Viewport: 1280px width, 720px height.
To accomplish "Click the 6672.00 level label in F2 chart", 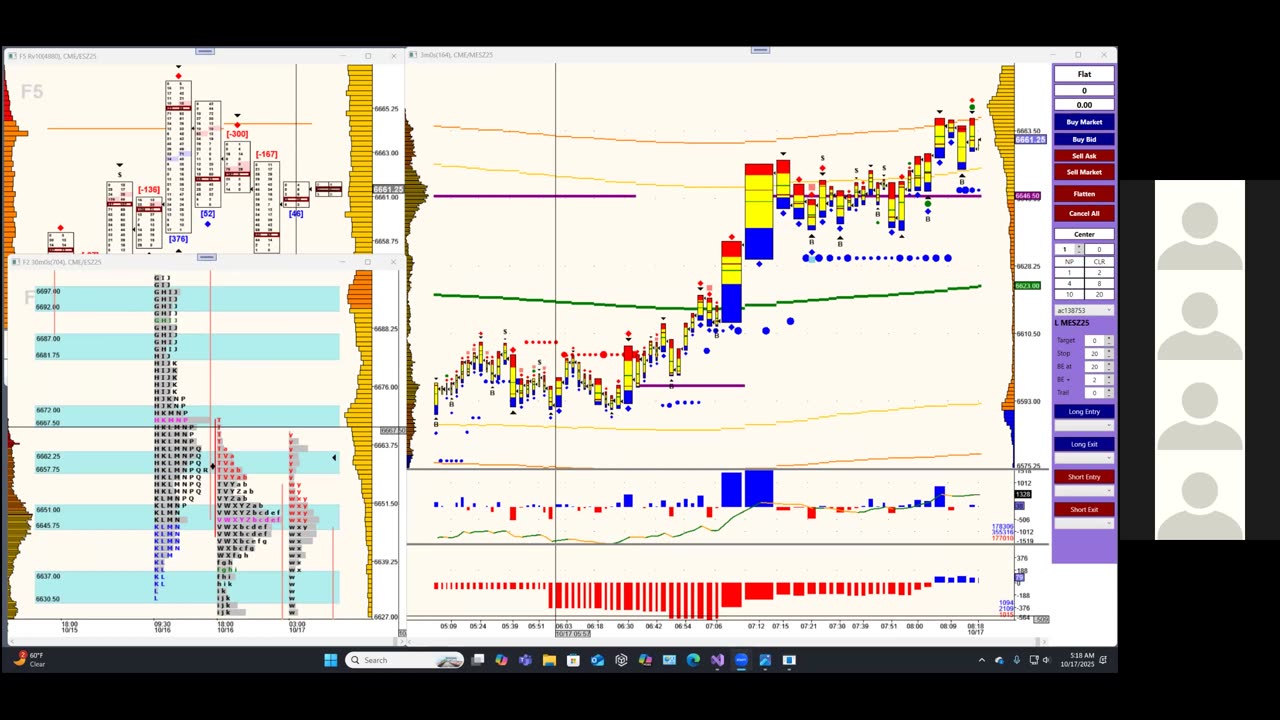I will (48, 410).
